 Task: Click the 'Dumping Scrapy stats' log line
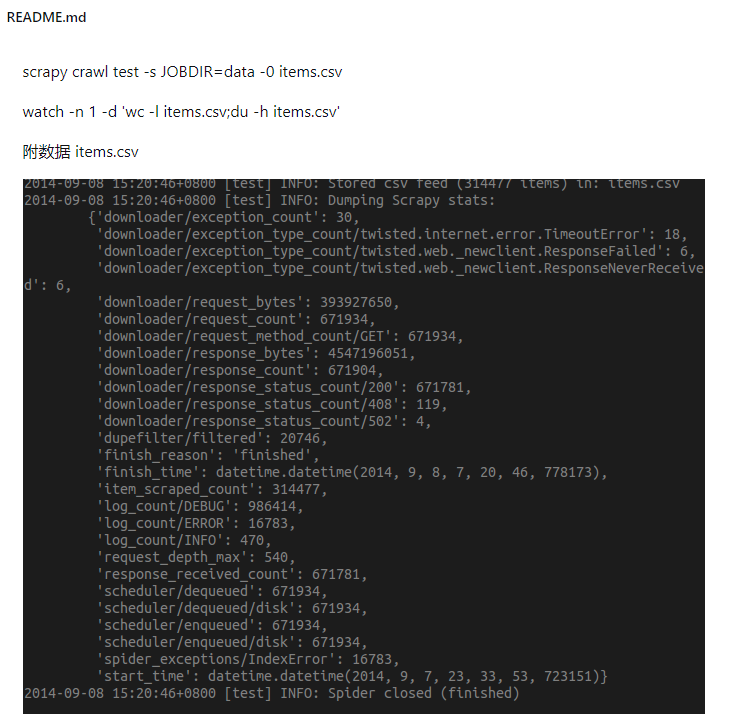tap(260, 200)
